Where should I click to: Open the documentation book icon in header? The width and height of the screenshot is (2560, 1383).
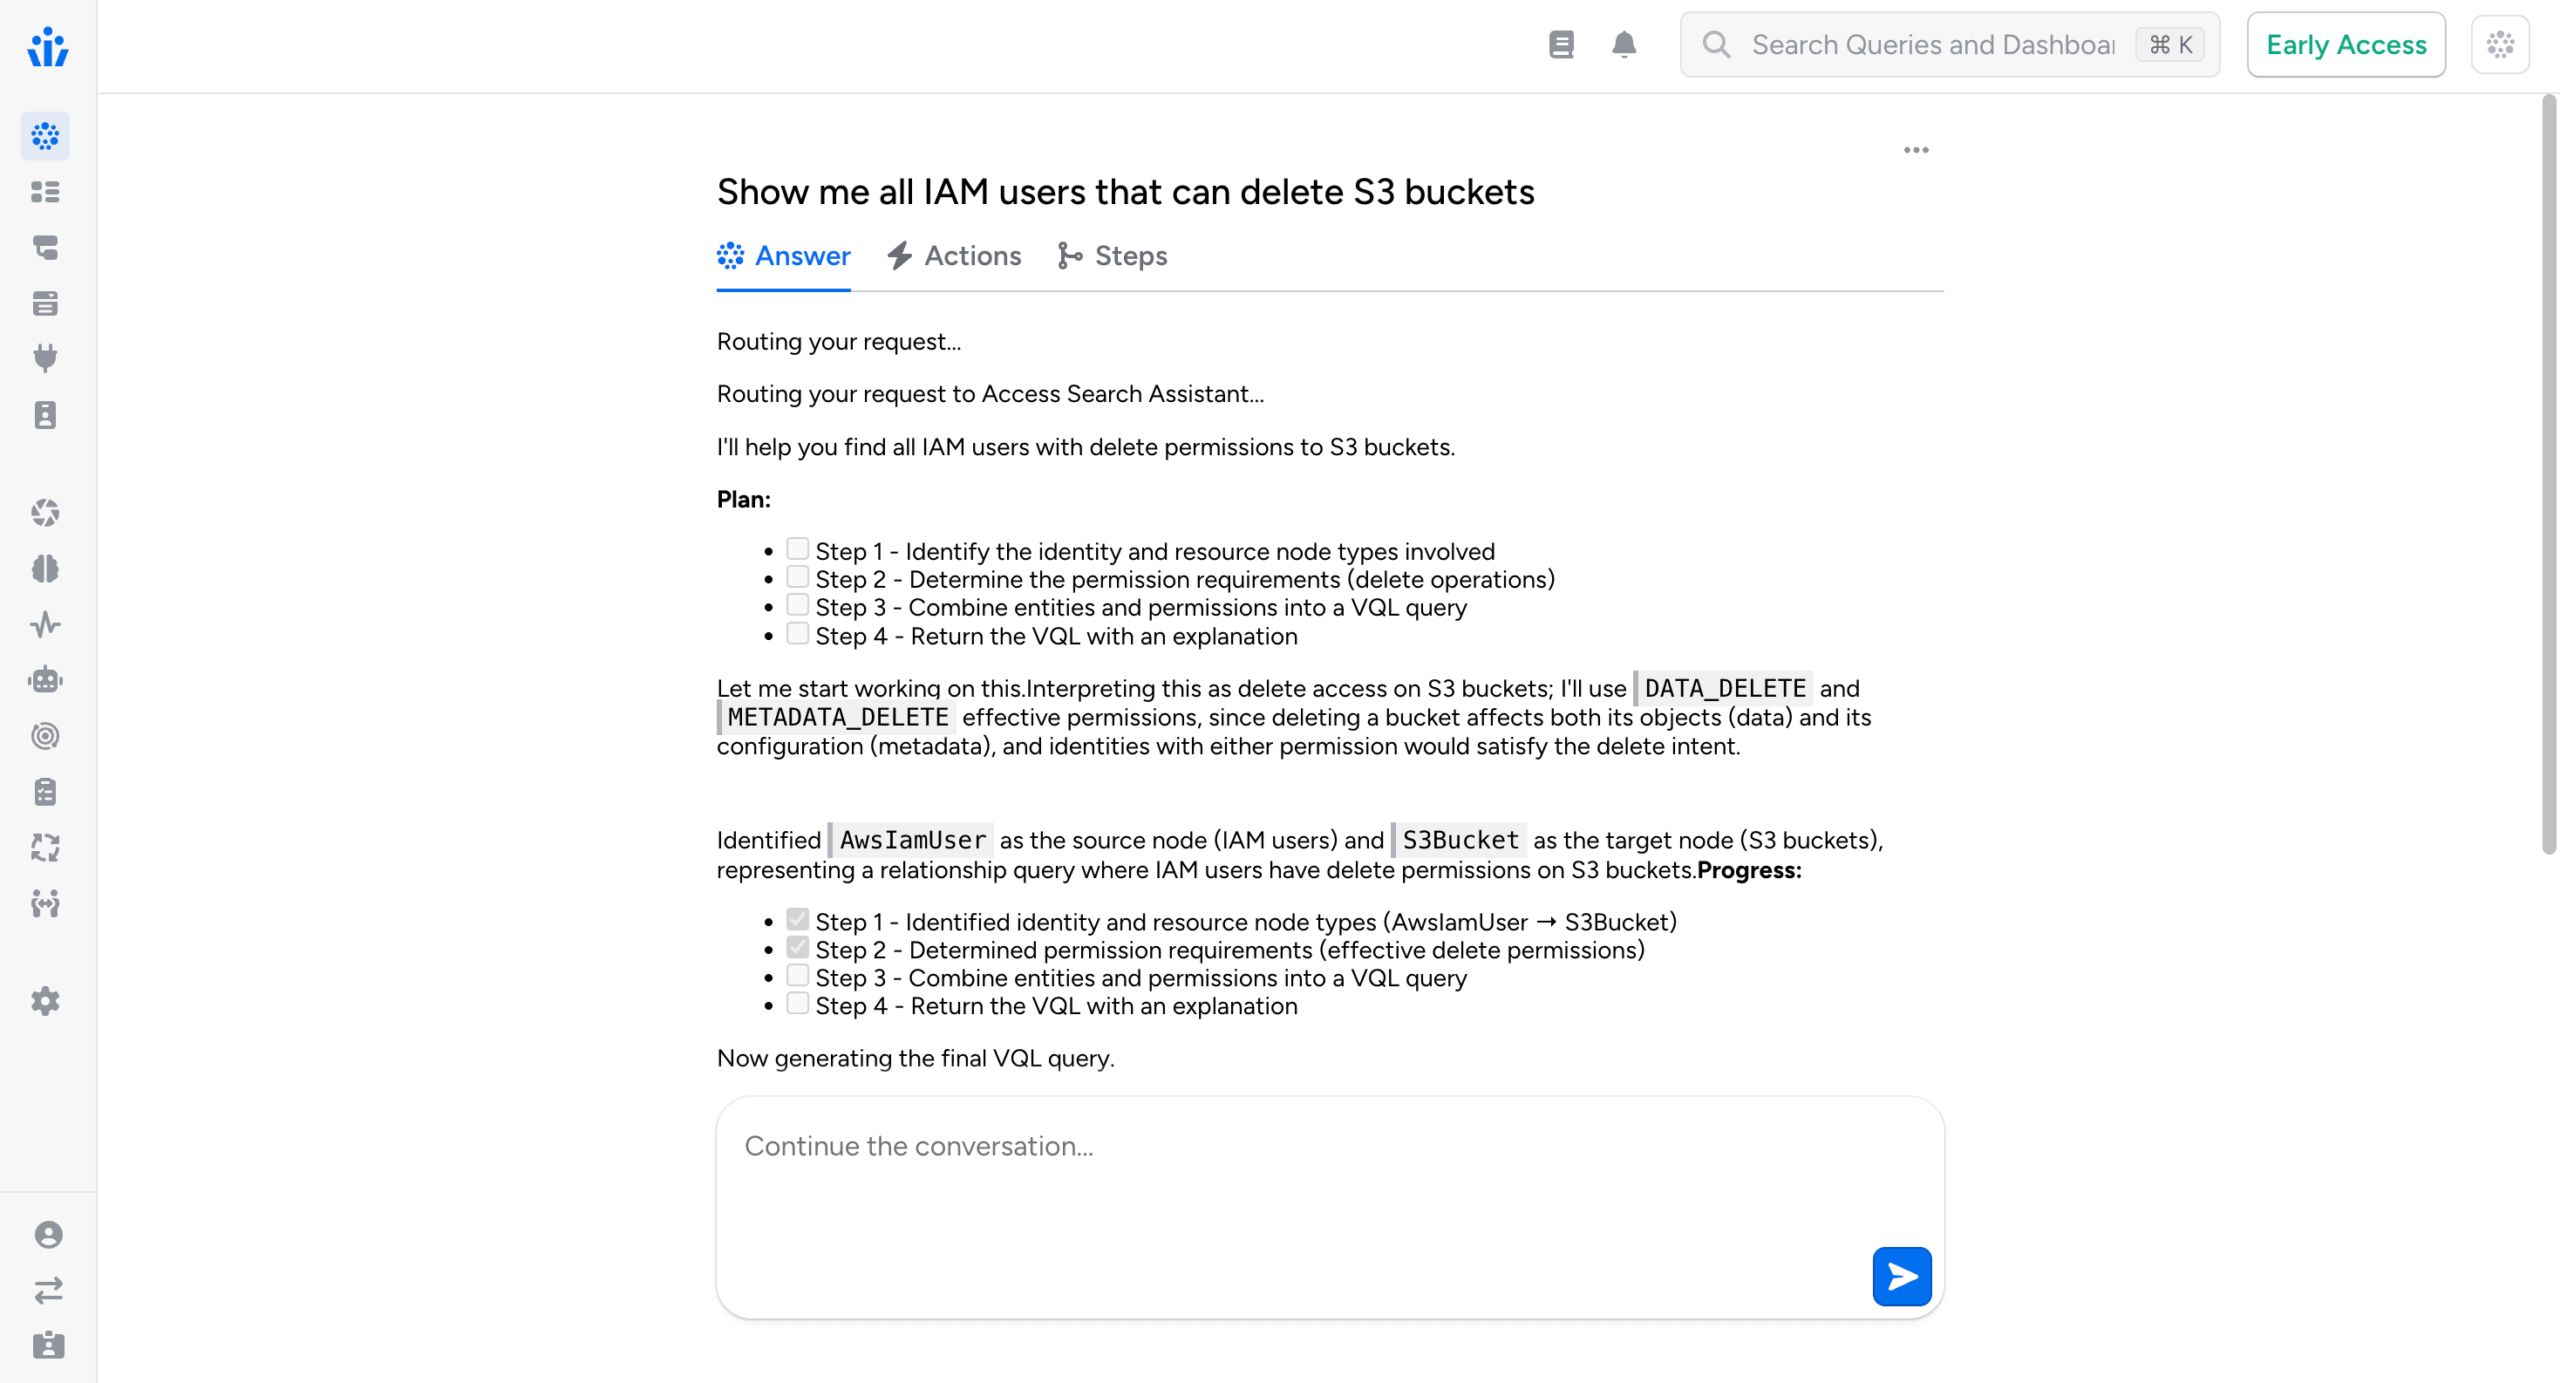(x=1561, y=45)
